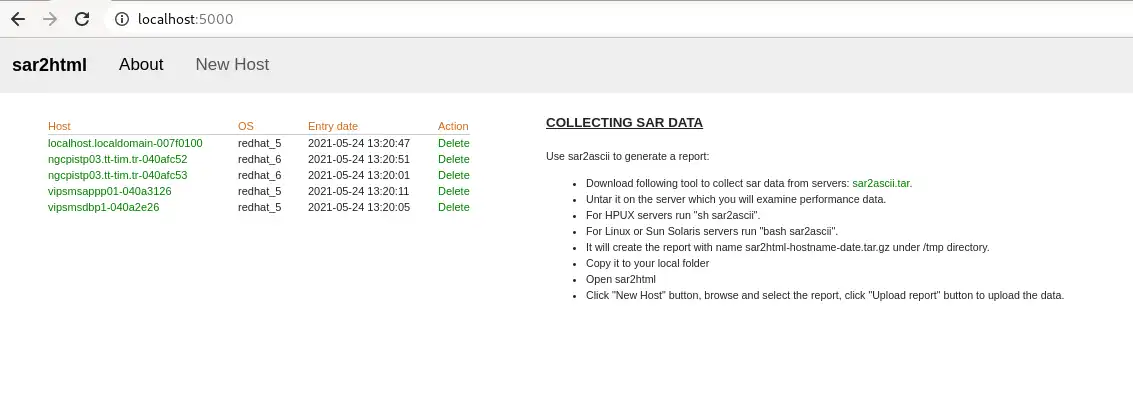Click the HPUX 'sh sar2ascii' instruction
Viewport: 1133px width, 395px height.
pos(673,215)
